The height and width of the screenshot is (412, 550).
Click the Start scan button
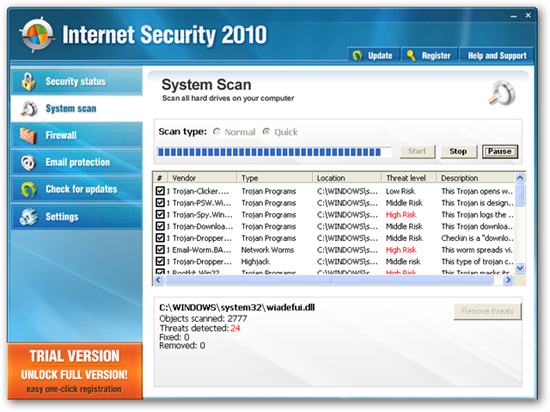417,151
